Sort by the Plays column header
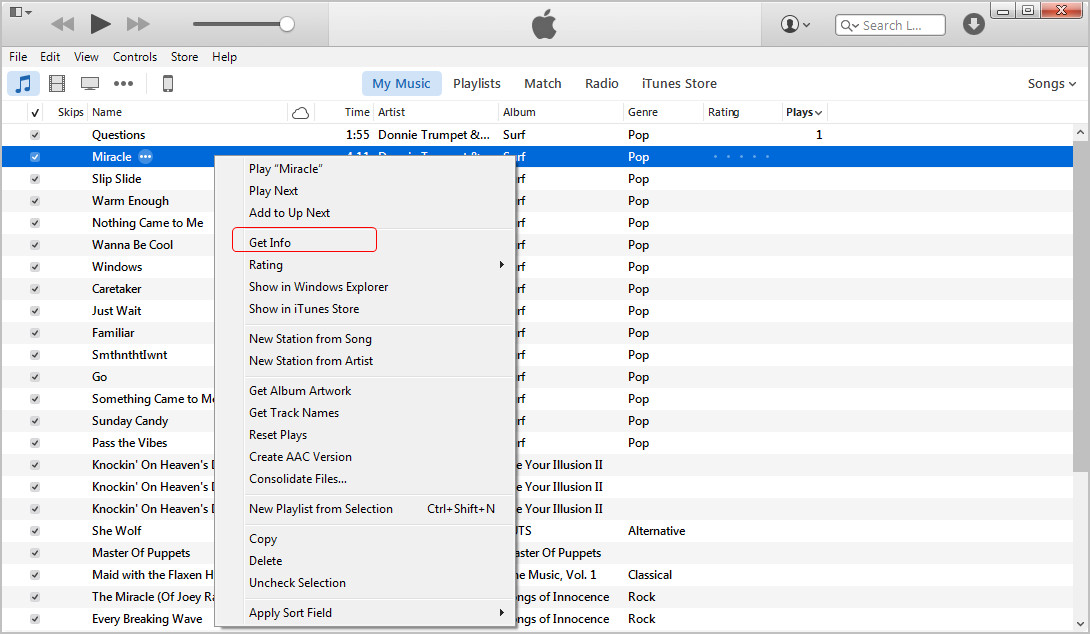 point(804,113)
